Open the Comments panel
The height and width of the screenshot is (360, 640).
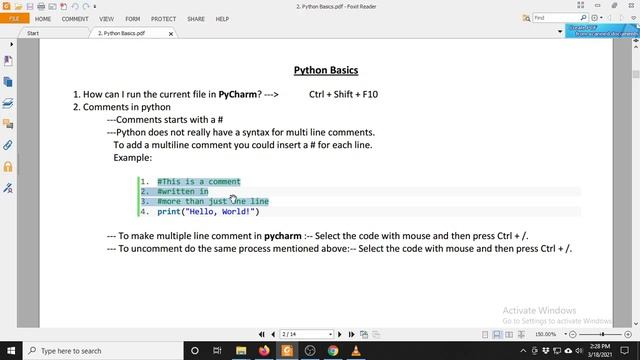pyautogui.click(x=8, y=124)
